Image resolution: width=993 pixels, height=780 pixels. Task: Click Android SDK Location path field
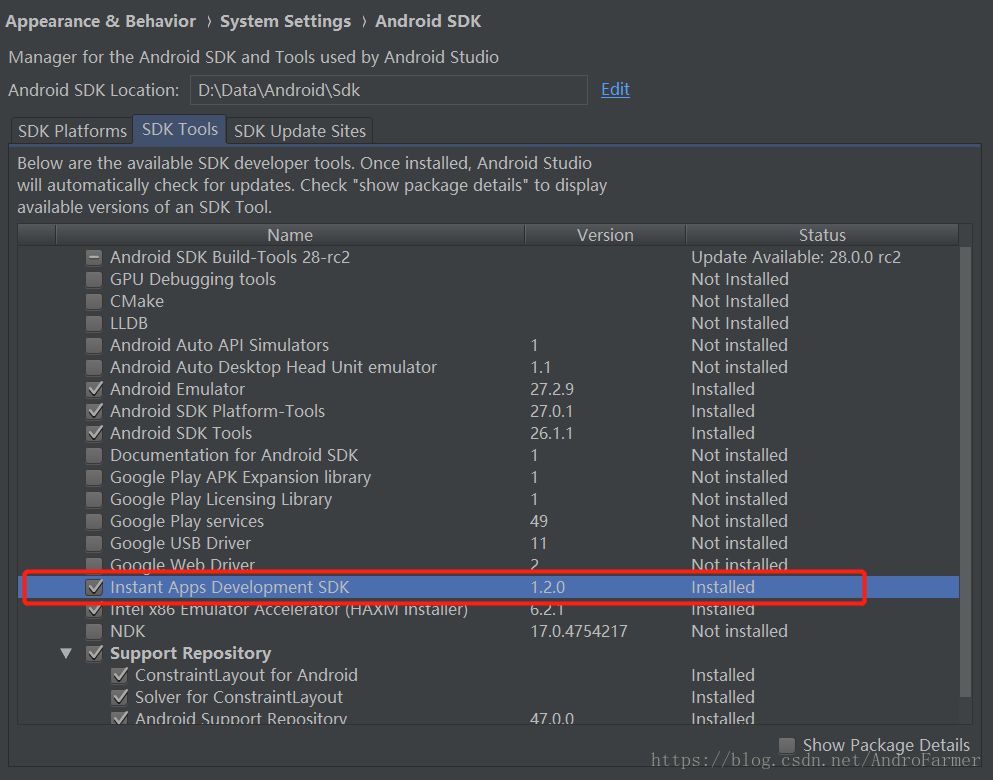pyautogui.click(x=389, y=90)
